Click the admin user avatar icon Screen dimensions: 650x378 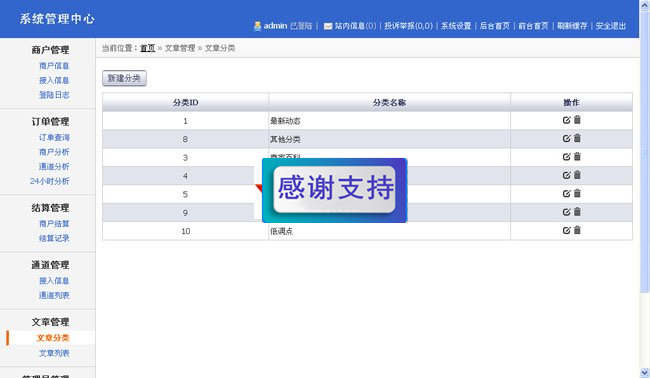(257, 26)
